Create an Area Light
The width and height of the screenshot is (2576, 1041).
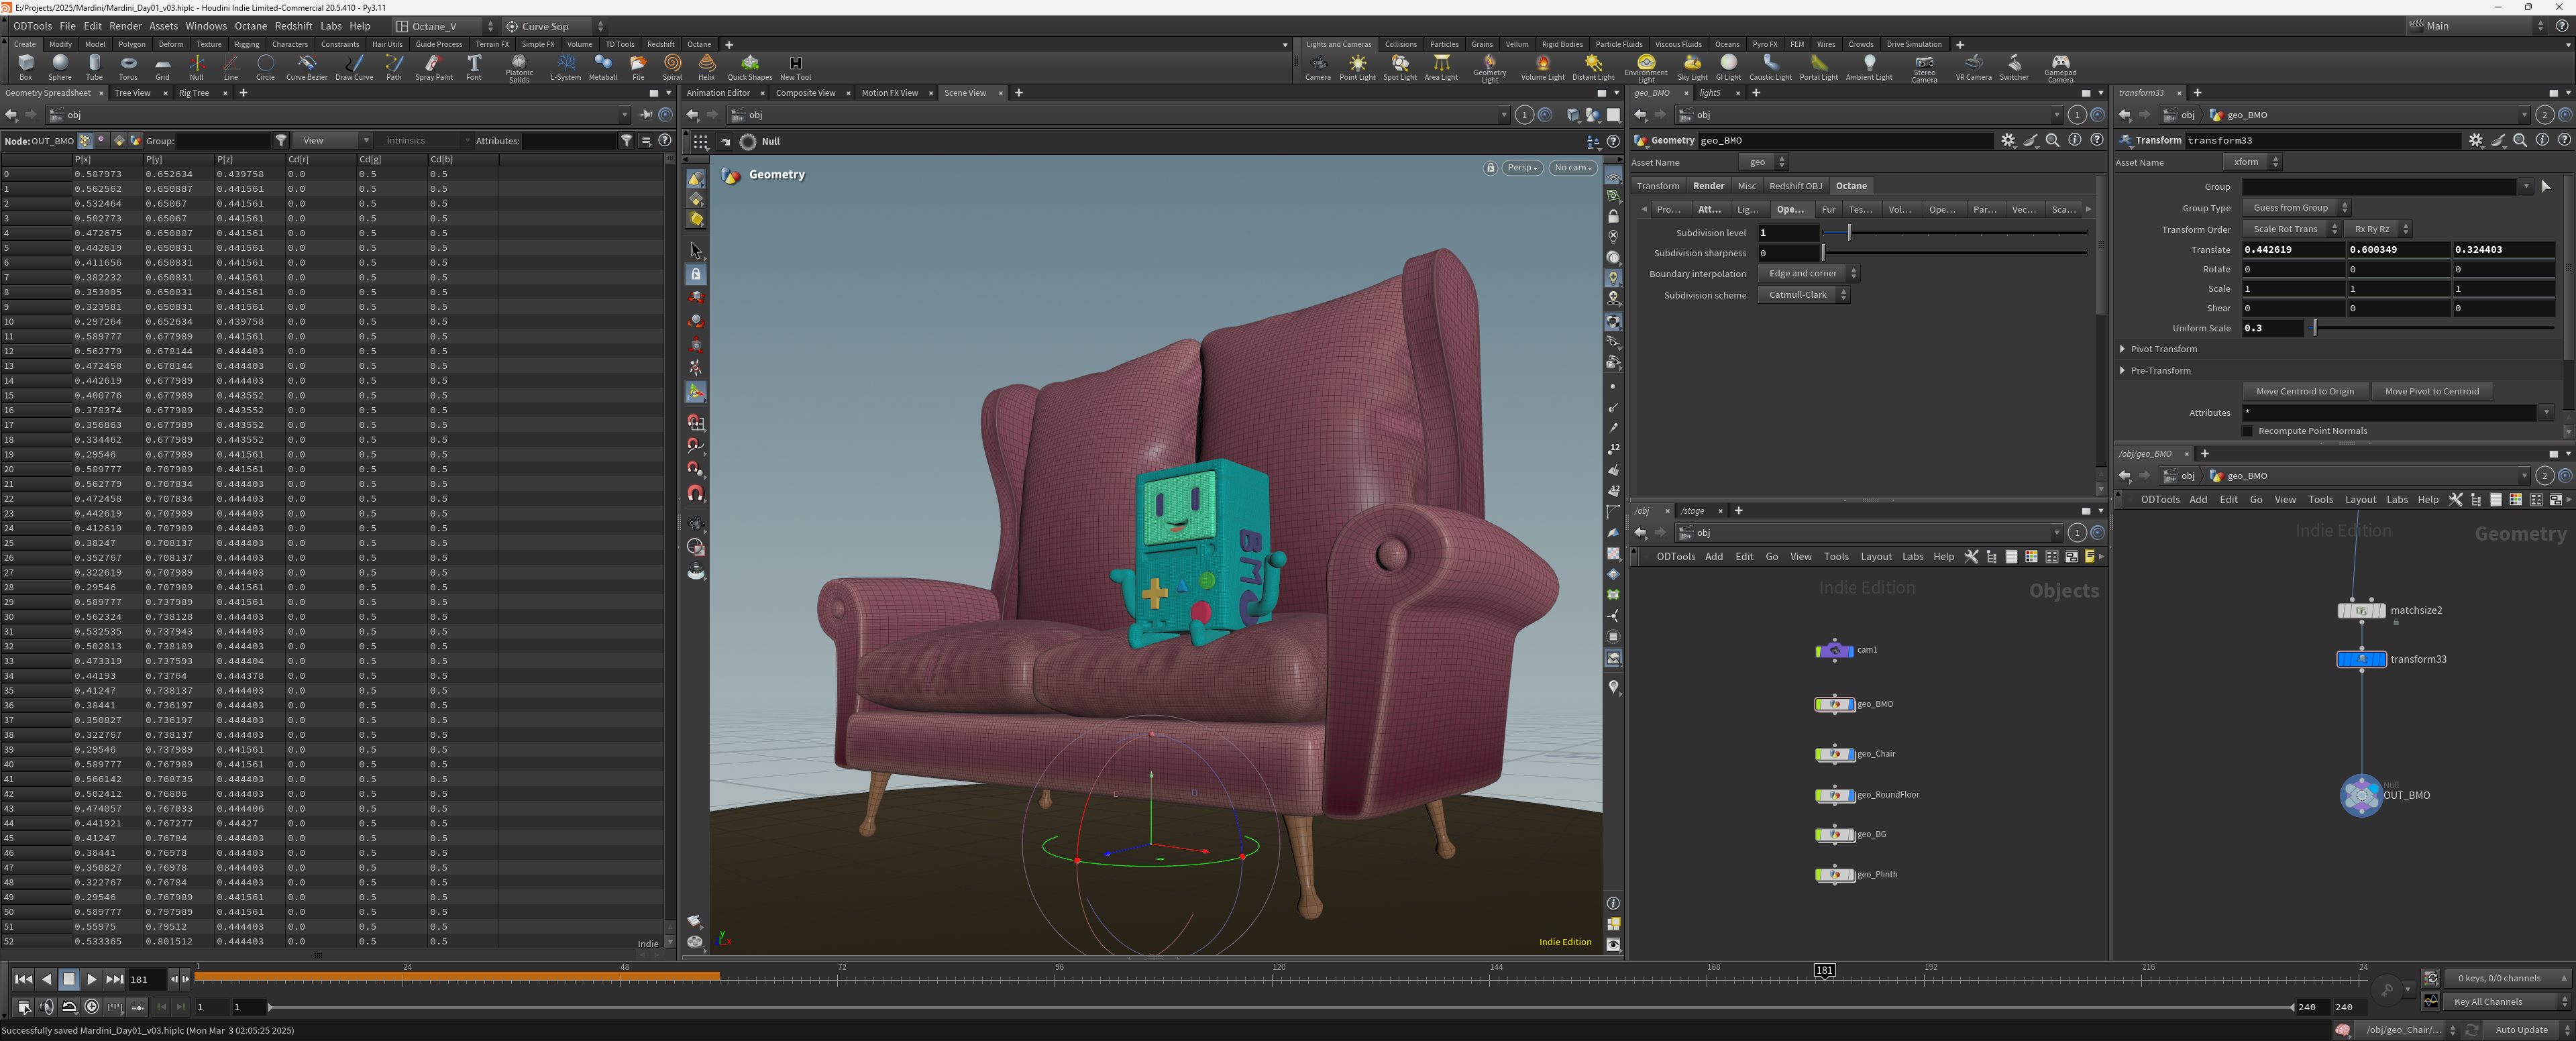click(1441, 67)
